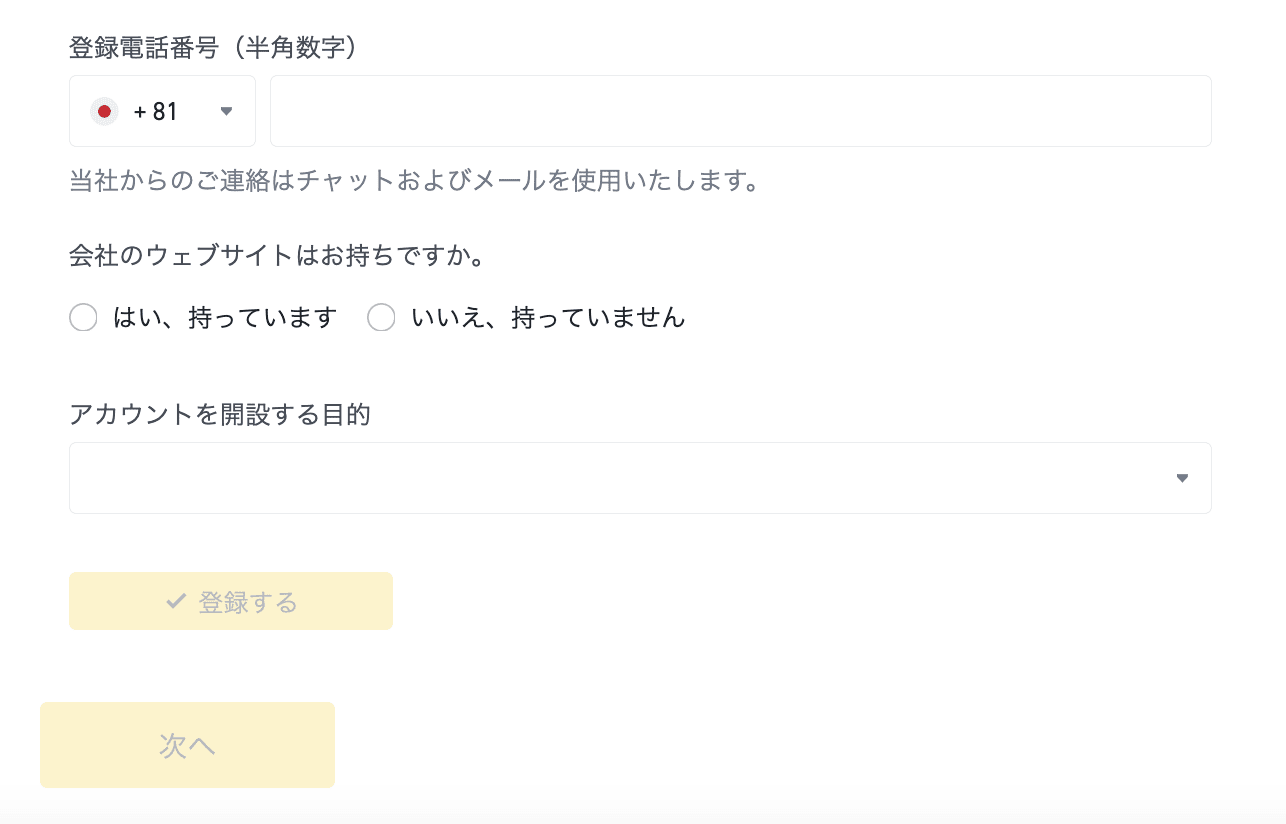The image size is (1286, 824).
Task: Click the 次へ button
Action: tap(187, 745)
